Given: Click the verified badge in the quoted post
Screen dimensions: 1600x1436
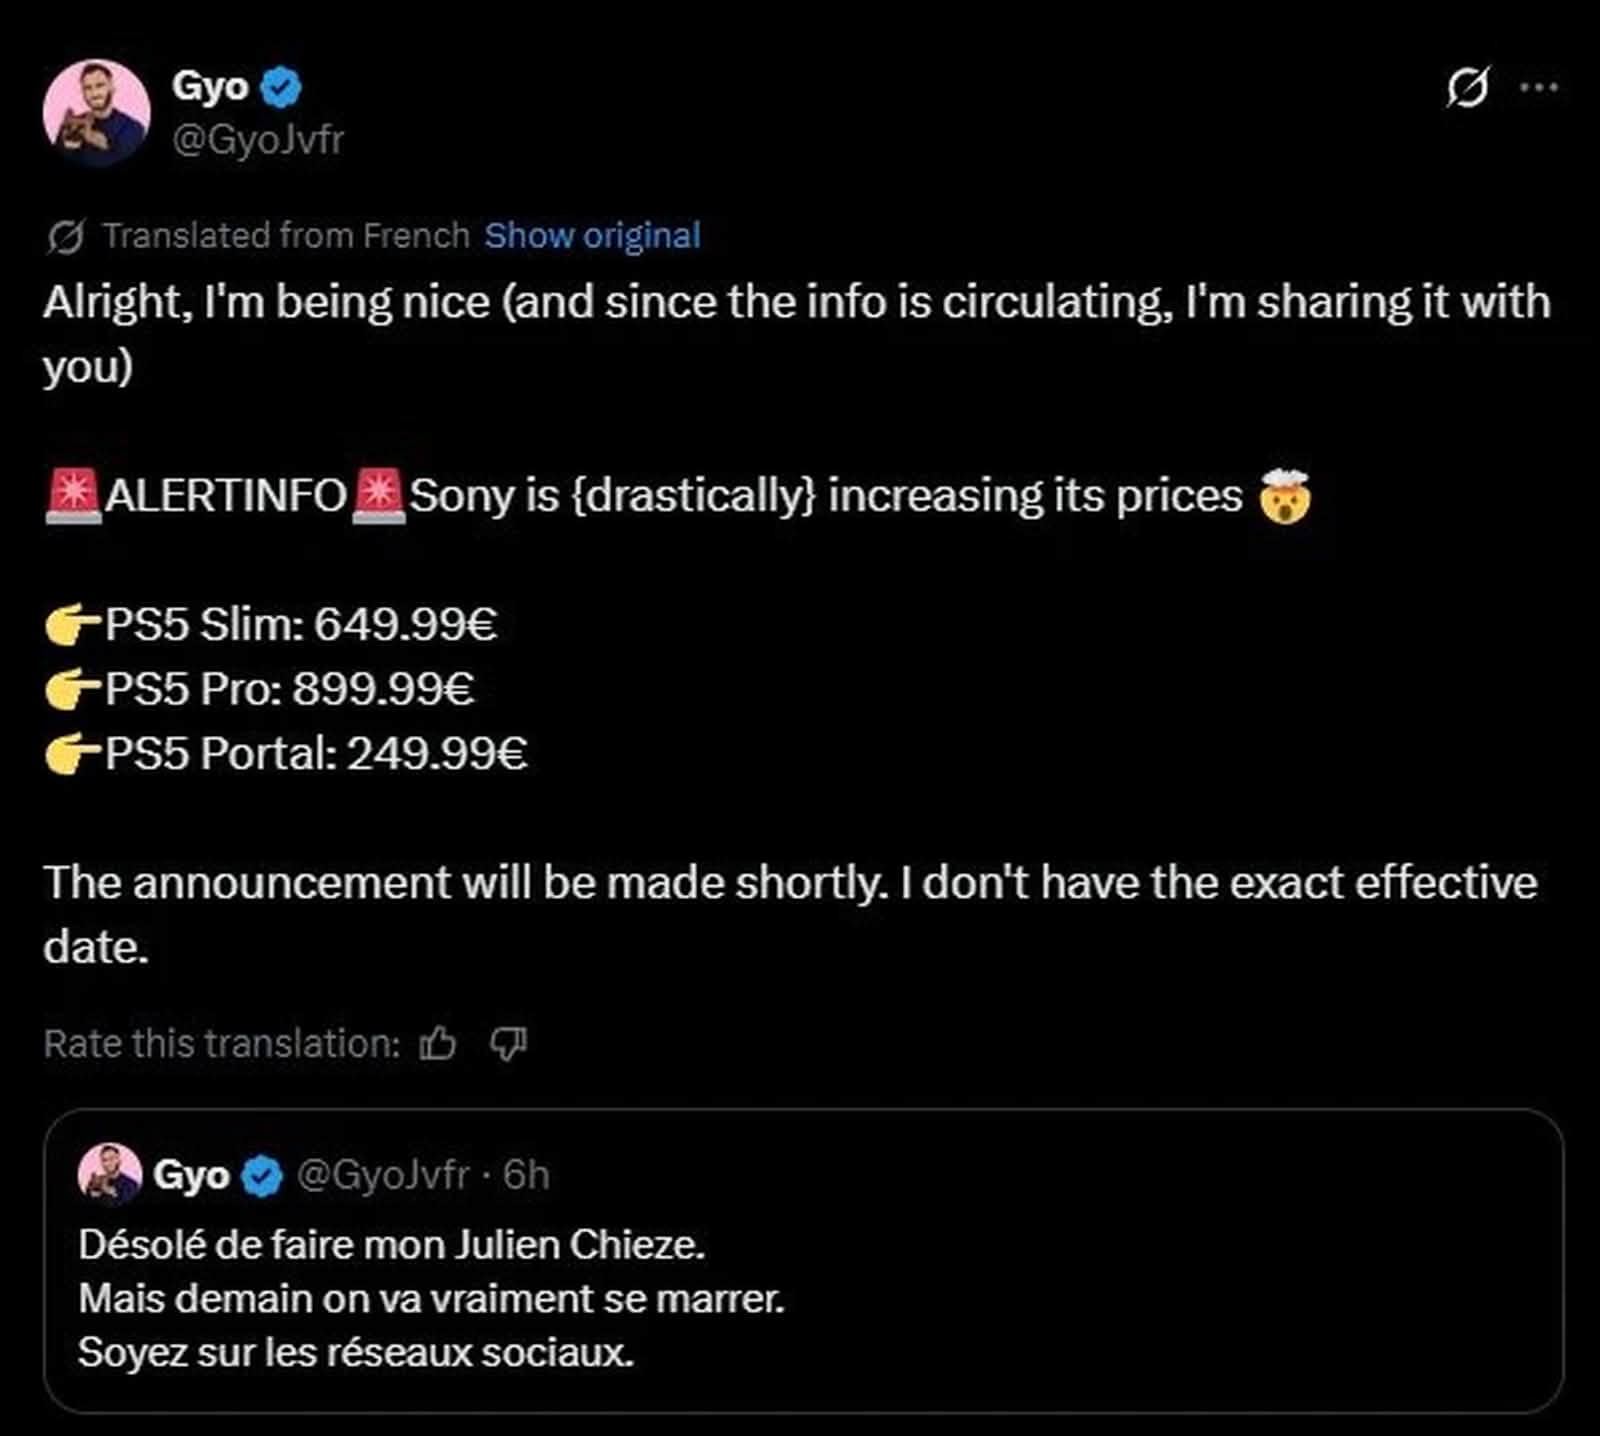Looking at the screenshot, I should pyautogui.click(x=263, y=1175).
